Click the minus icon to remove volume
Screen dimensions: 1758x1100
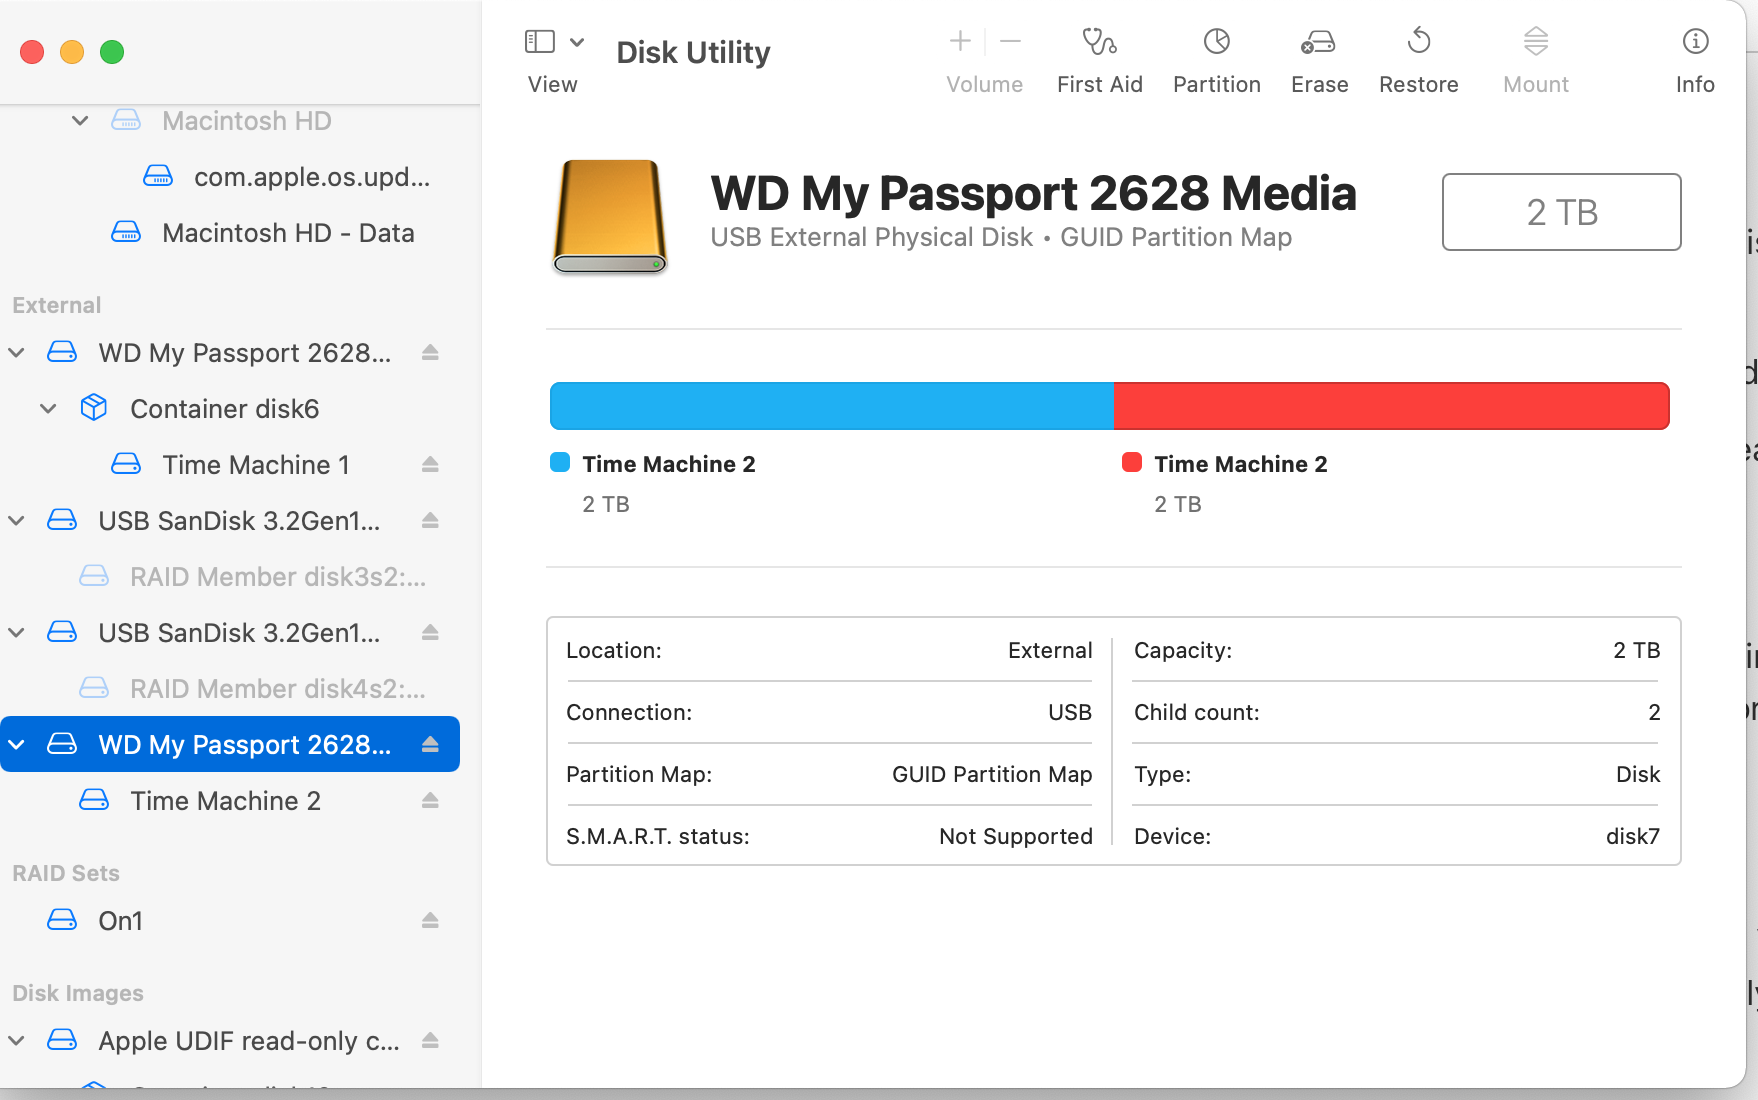point(1010,41)
